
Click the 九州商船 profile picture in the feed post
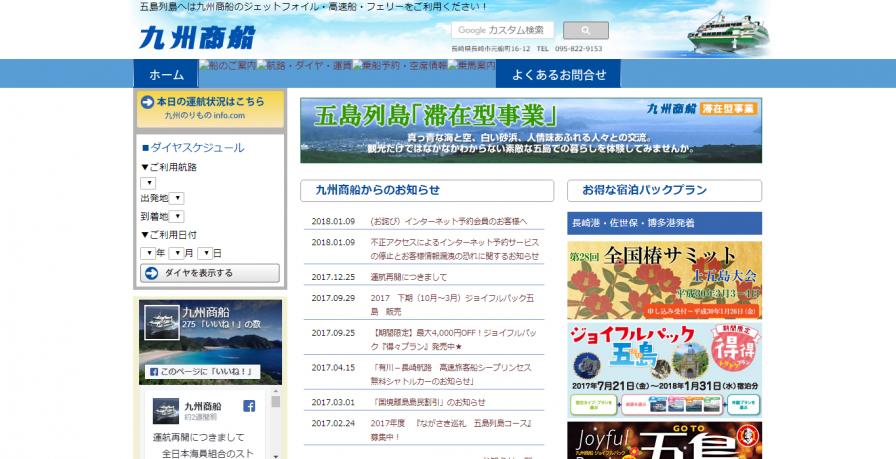pyautogui.click(x=166, y=411)
